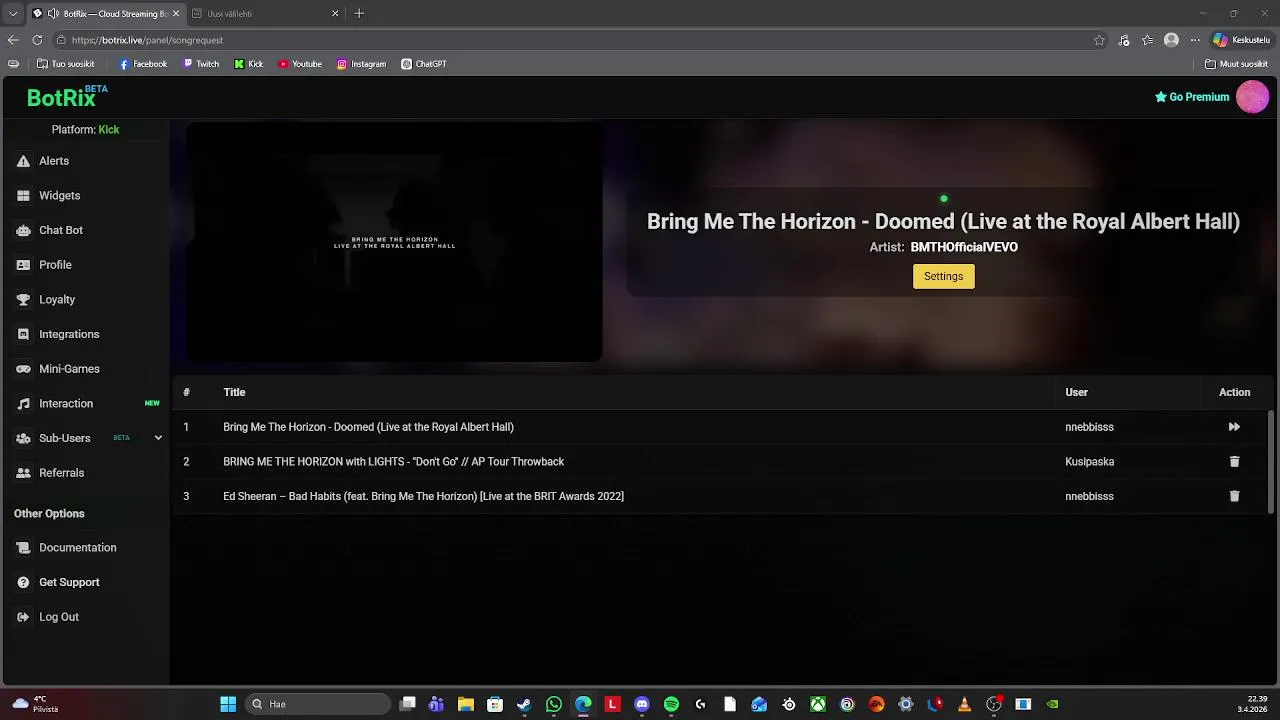Open the Keskustelu Copilot button
The width and height of the screenshot is (1280, 720).
click(x=1241, y=40)
